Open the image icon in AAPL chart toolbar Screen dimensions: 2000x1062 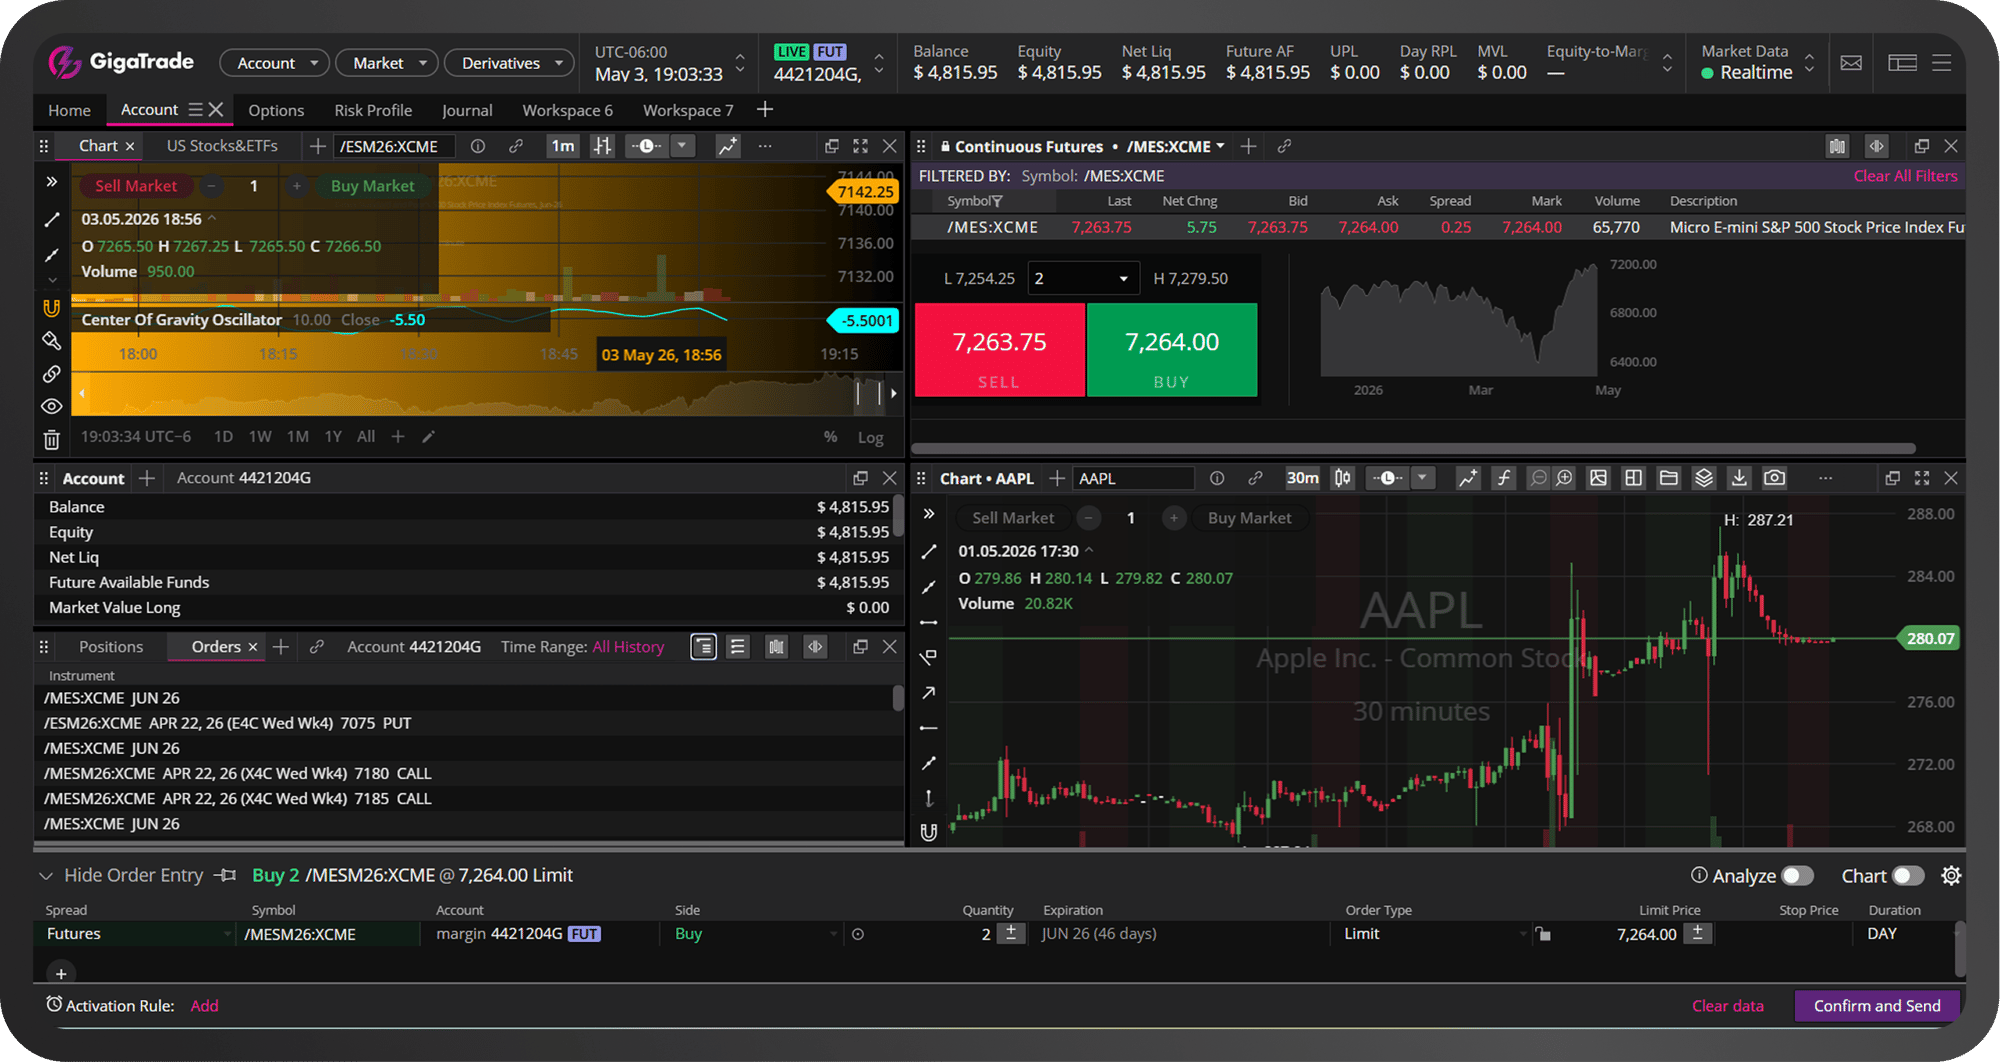coord(1599,478)
